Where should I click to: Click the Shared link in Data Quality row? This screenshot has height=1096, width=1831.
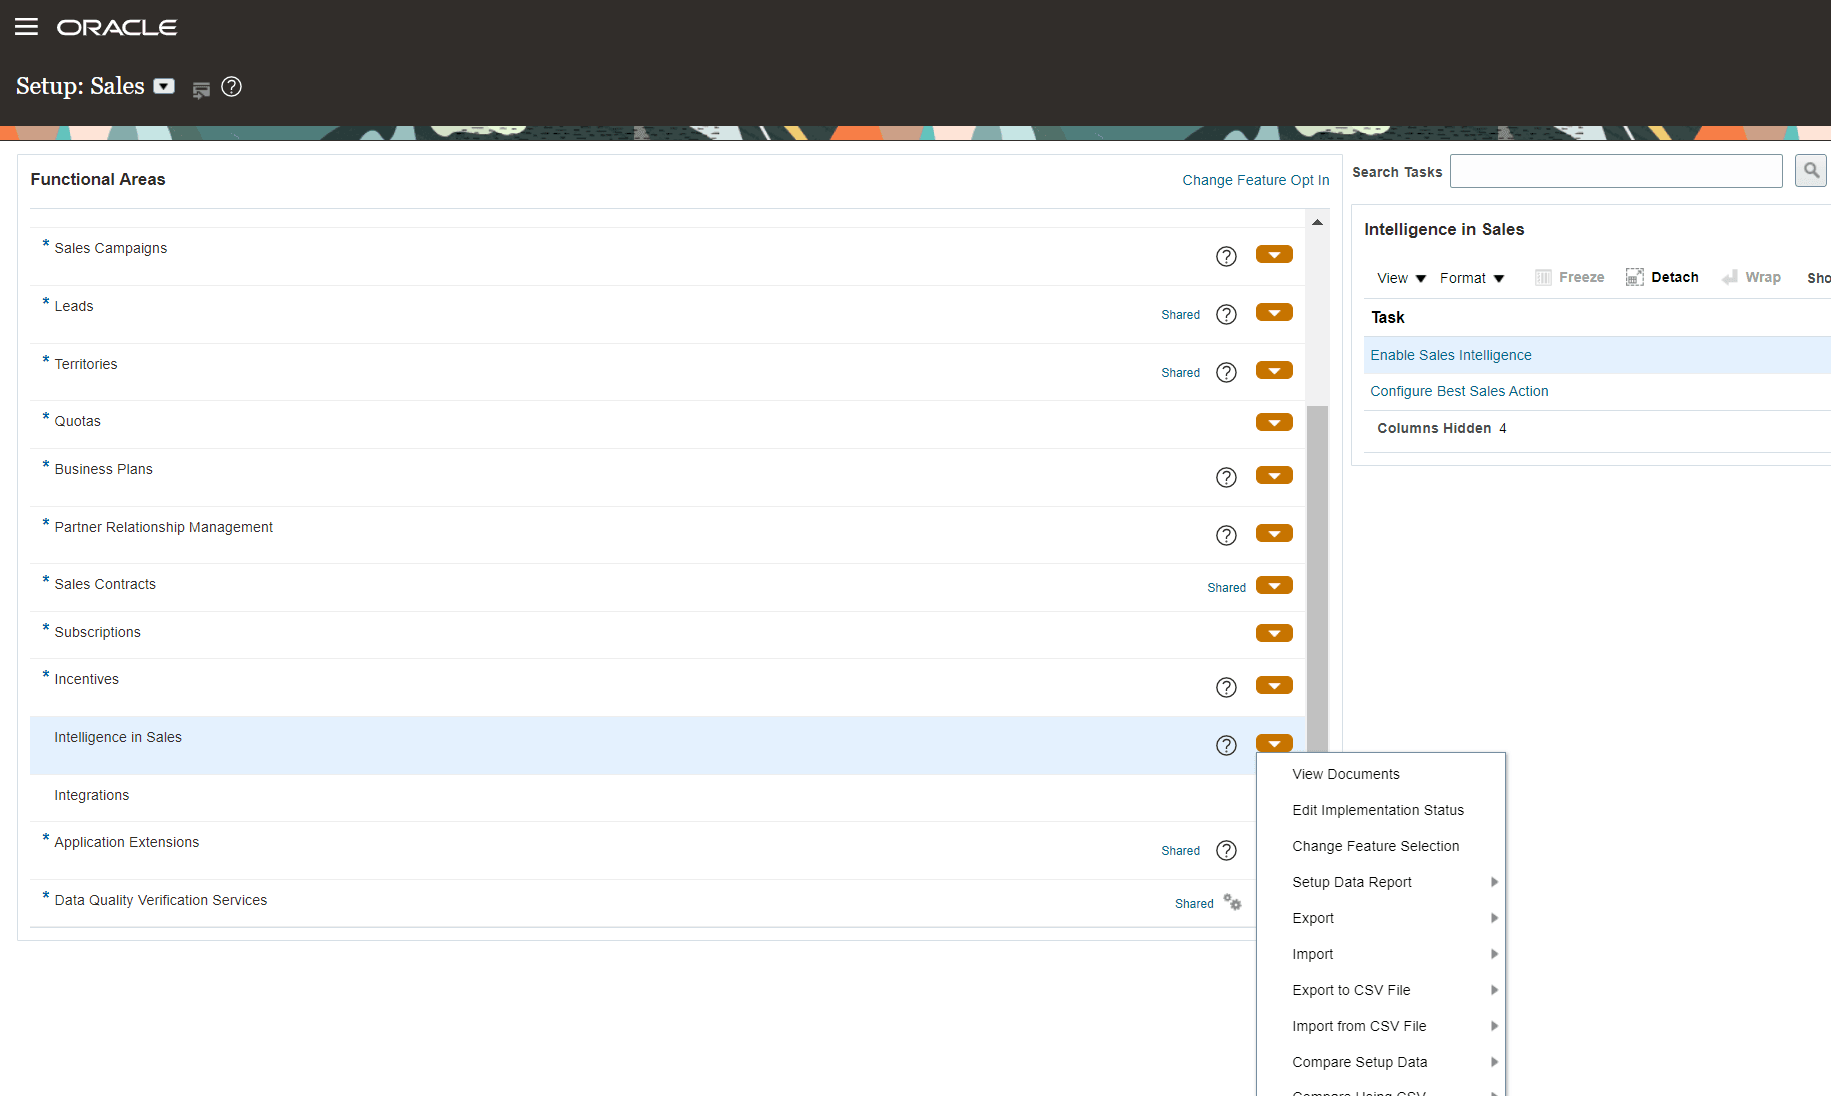[1194, 904]
